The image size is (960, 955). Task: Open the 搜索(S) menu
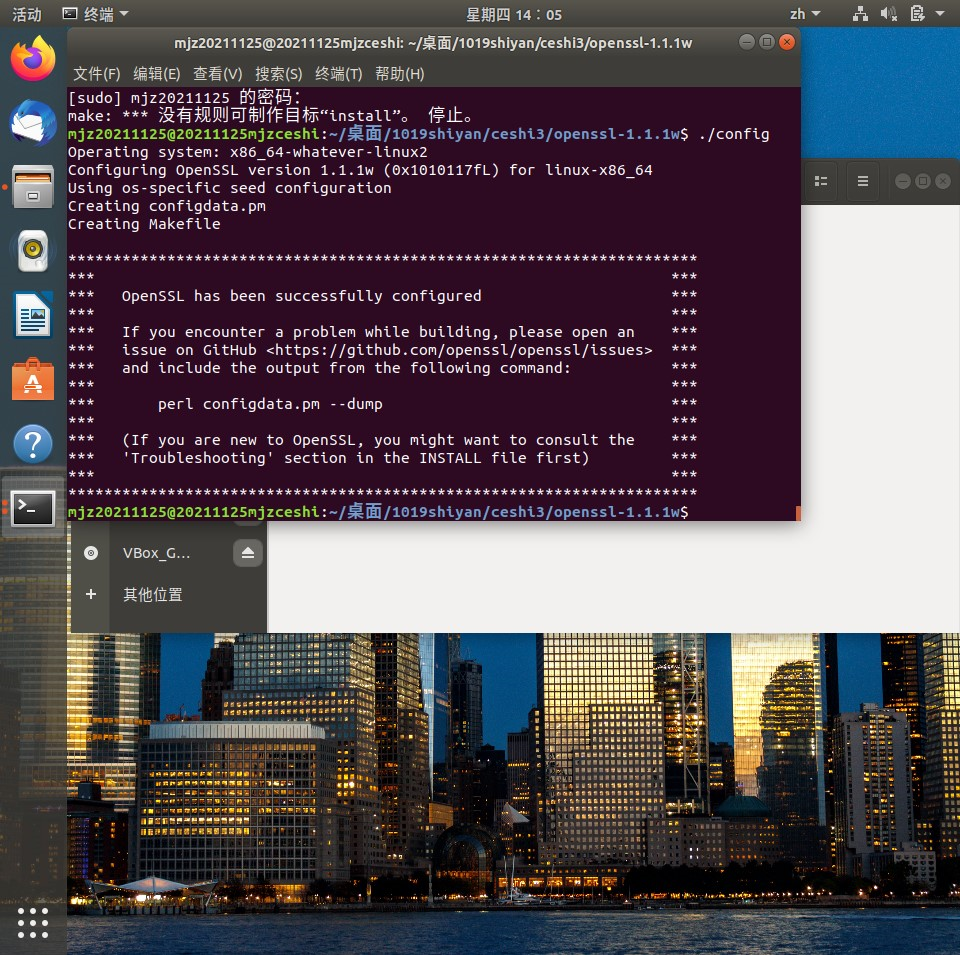click(x=279, y=74)
